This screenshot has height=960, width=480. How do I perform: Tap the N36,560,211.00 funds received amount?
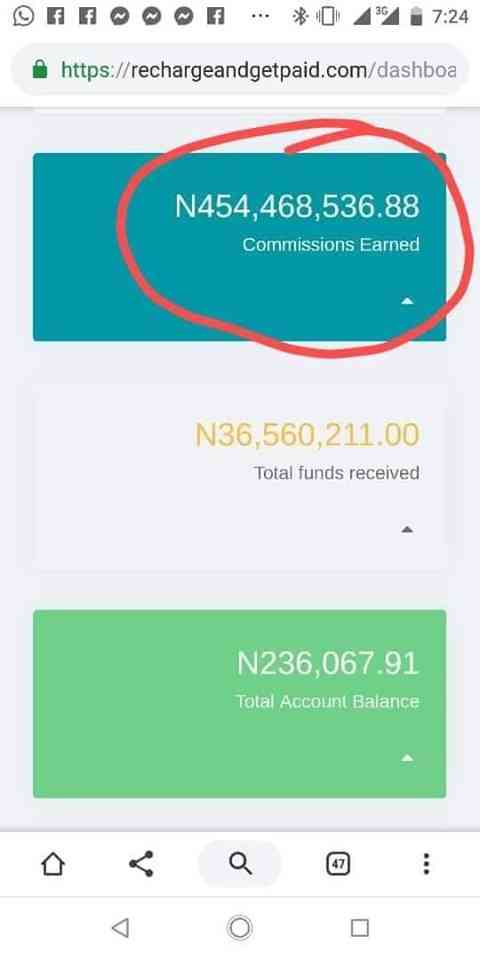pyautogui.click(x=307, y=435)
